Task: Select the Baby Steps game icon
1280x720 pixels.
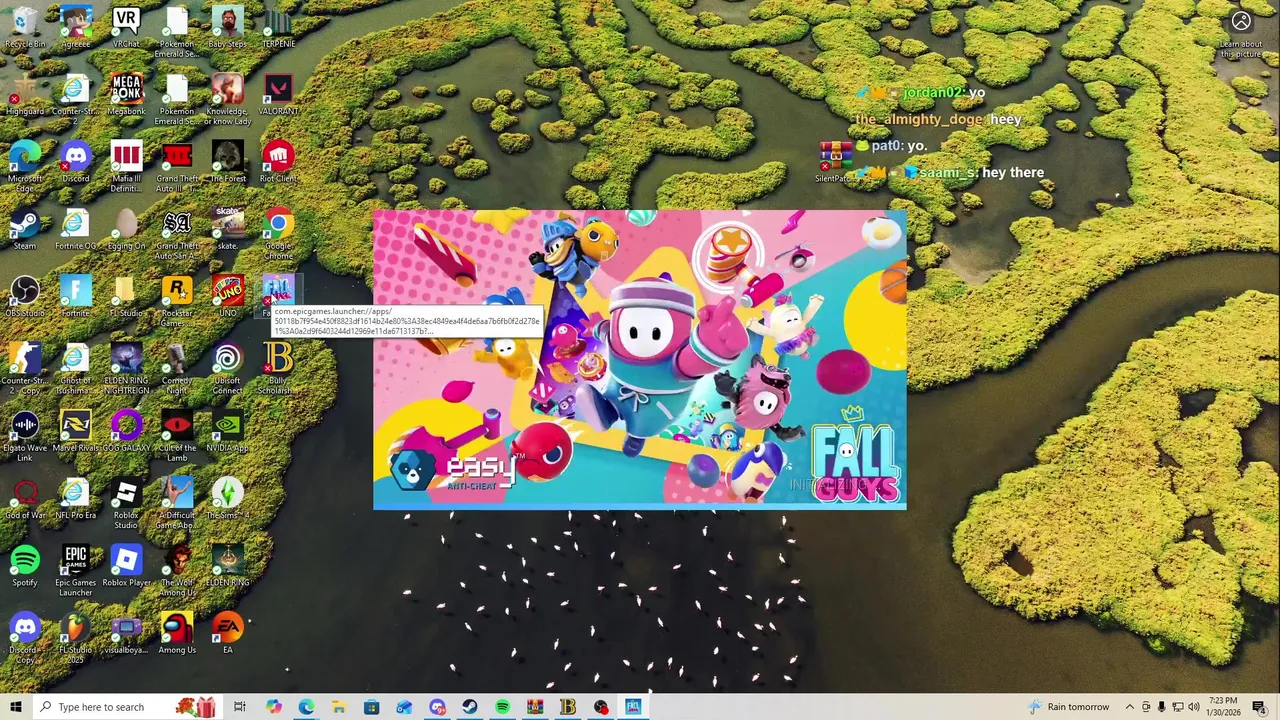Action: (x=227, y=27)
